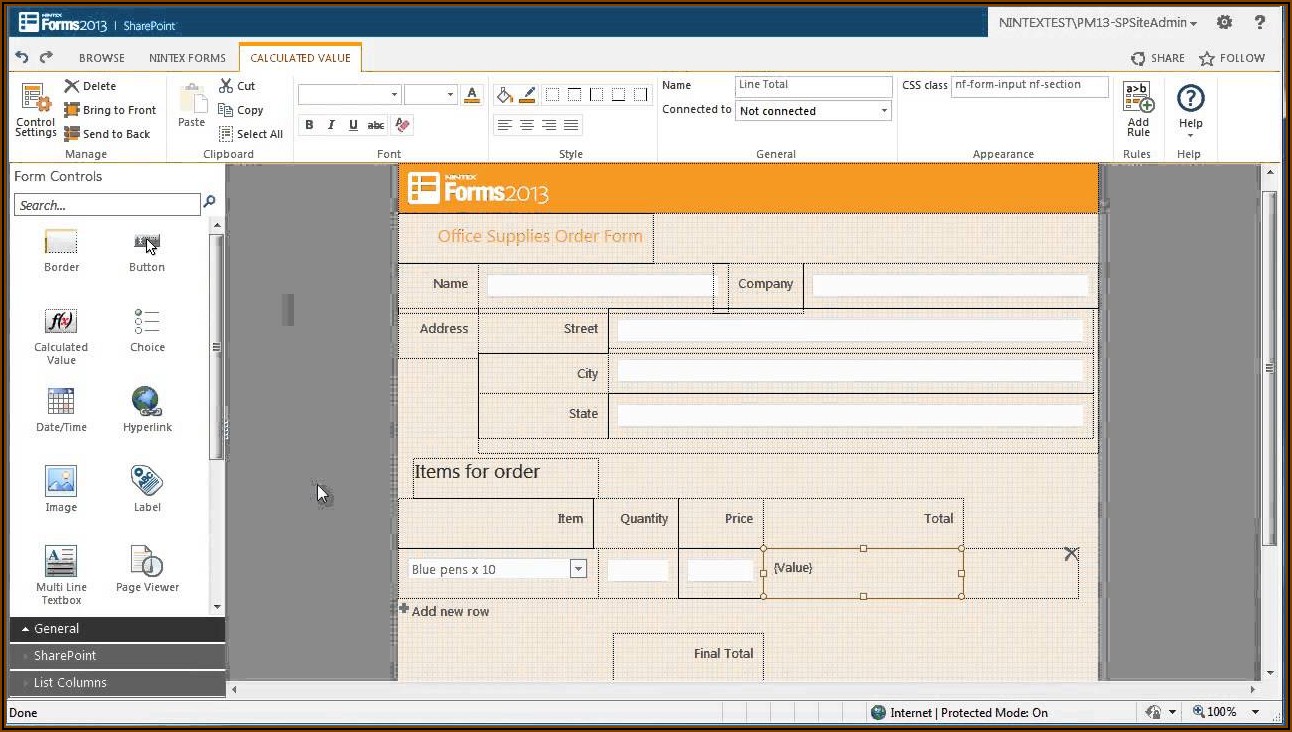The height and width of the screenshot is (732, 1292).
Task: Select the Calculated Value form control
Action: [61, 322]
